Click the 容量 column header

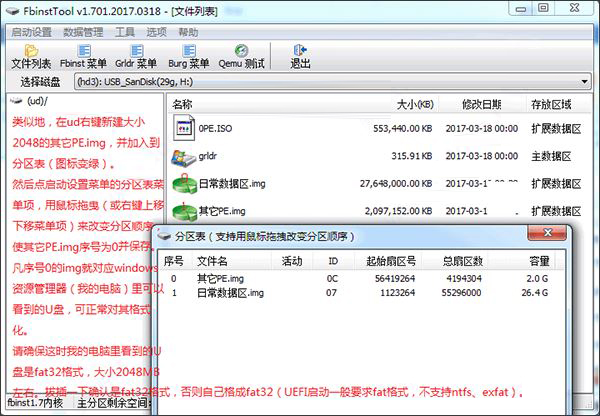[x=540, y=261]
